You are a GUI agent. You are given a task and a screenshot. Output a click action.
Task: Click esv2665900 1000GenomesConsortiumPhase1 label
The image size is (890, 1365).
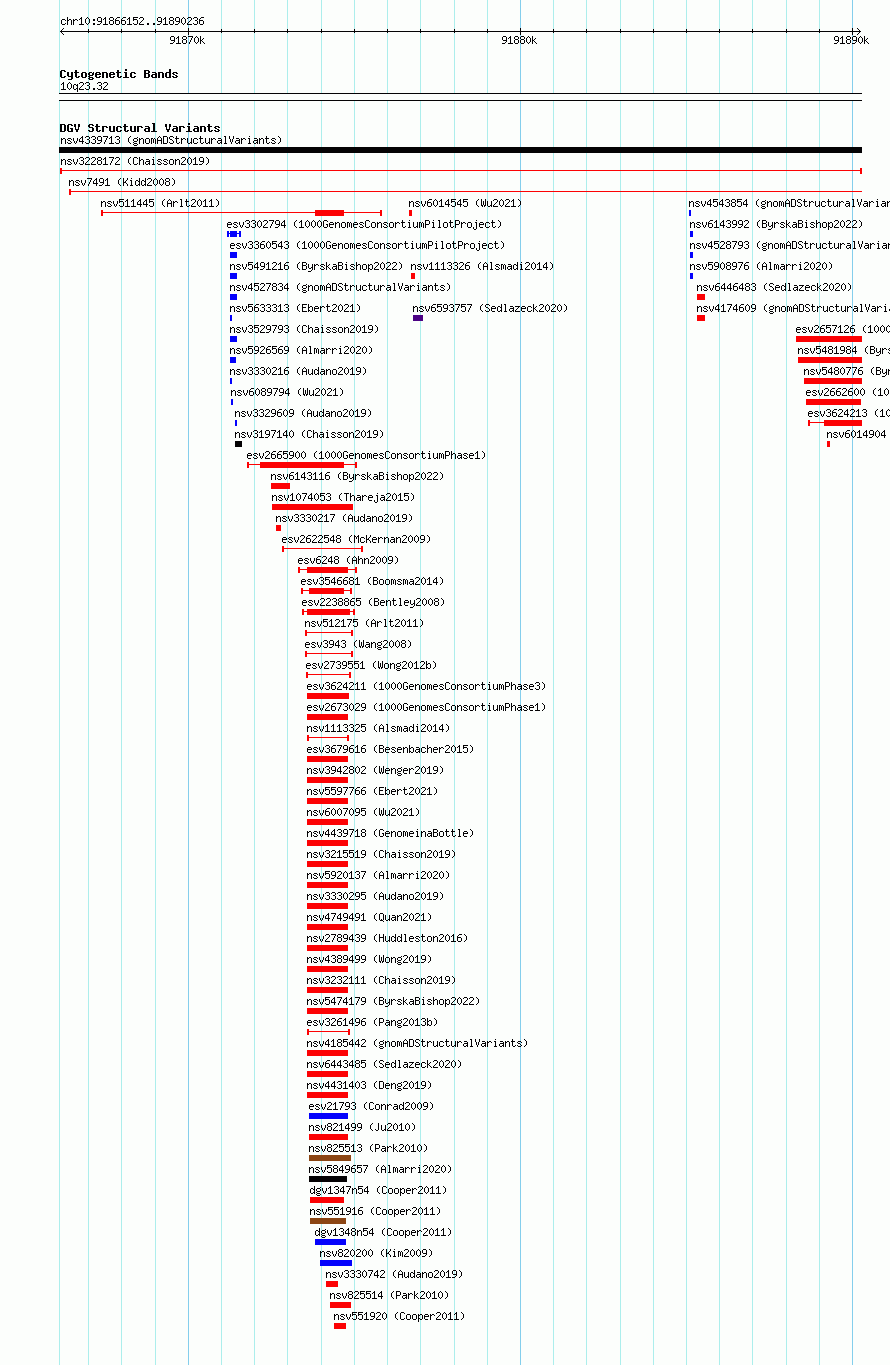tap(366, 455)
